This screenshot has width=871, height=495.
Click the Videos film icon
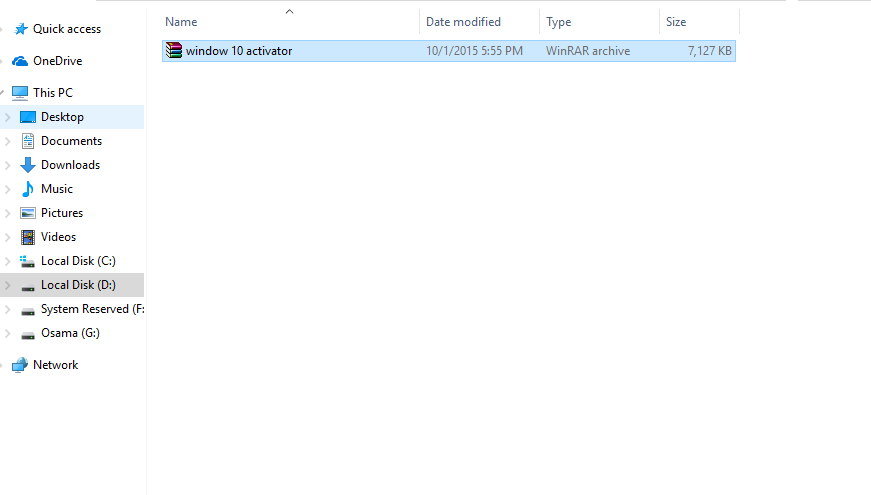pyautogui.click(x=28, y=237)
